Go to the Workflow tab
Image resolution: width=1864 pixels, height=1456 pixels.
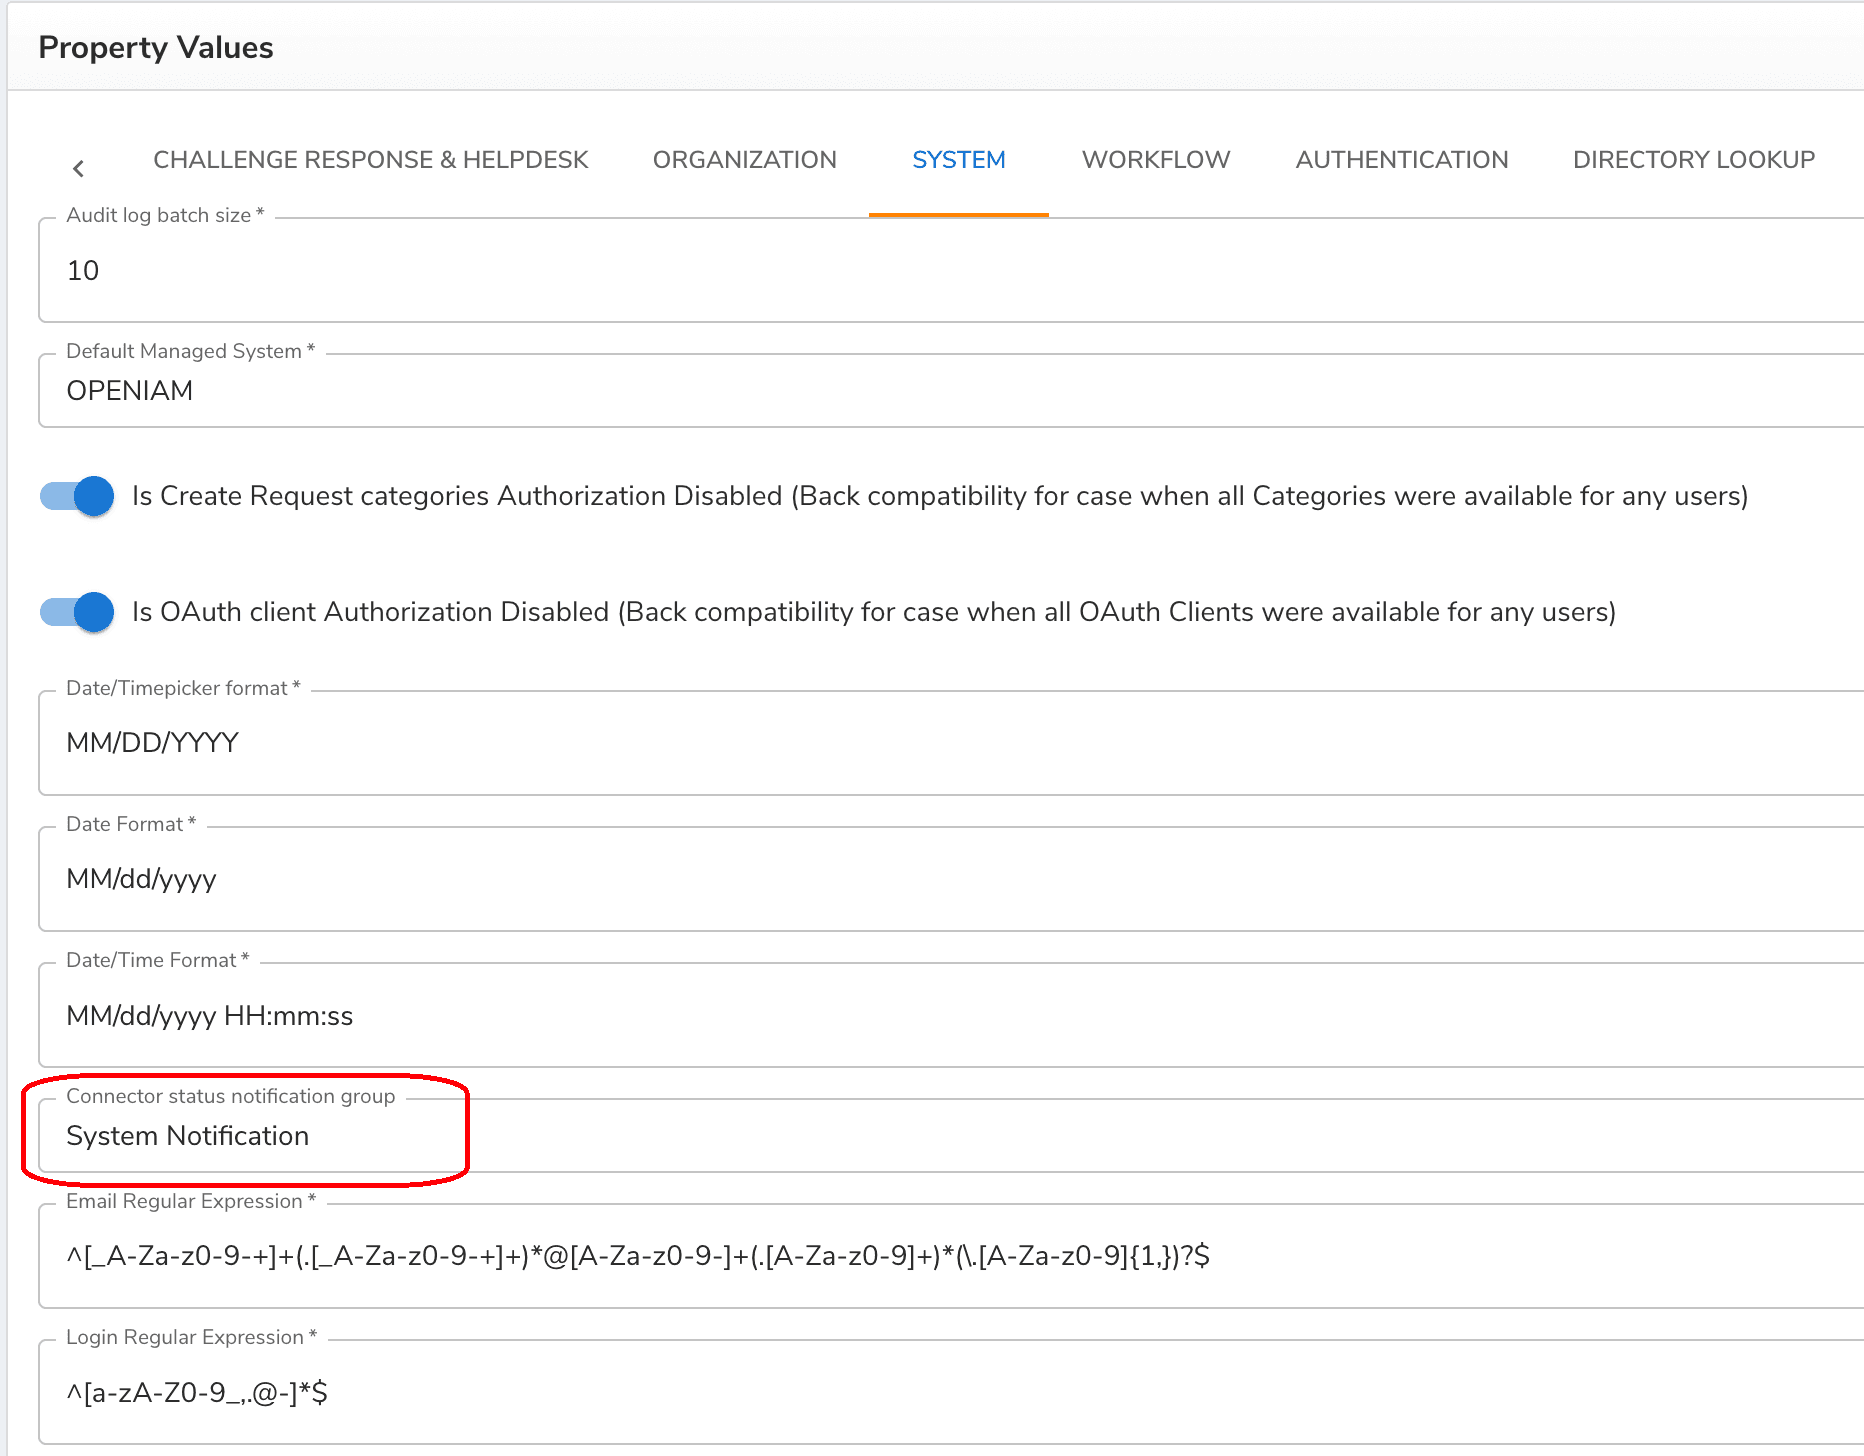coord(1155,160)
